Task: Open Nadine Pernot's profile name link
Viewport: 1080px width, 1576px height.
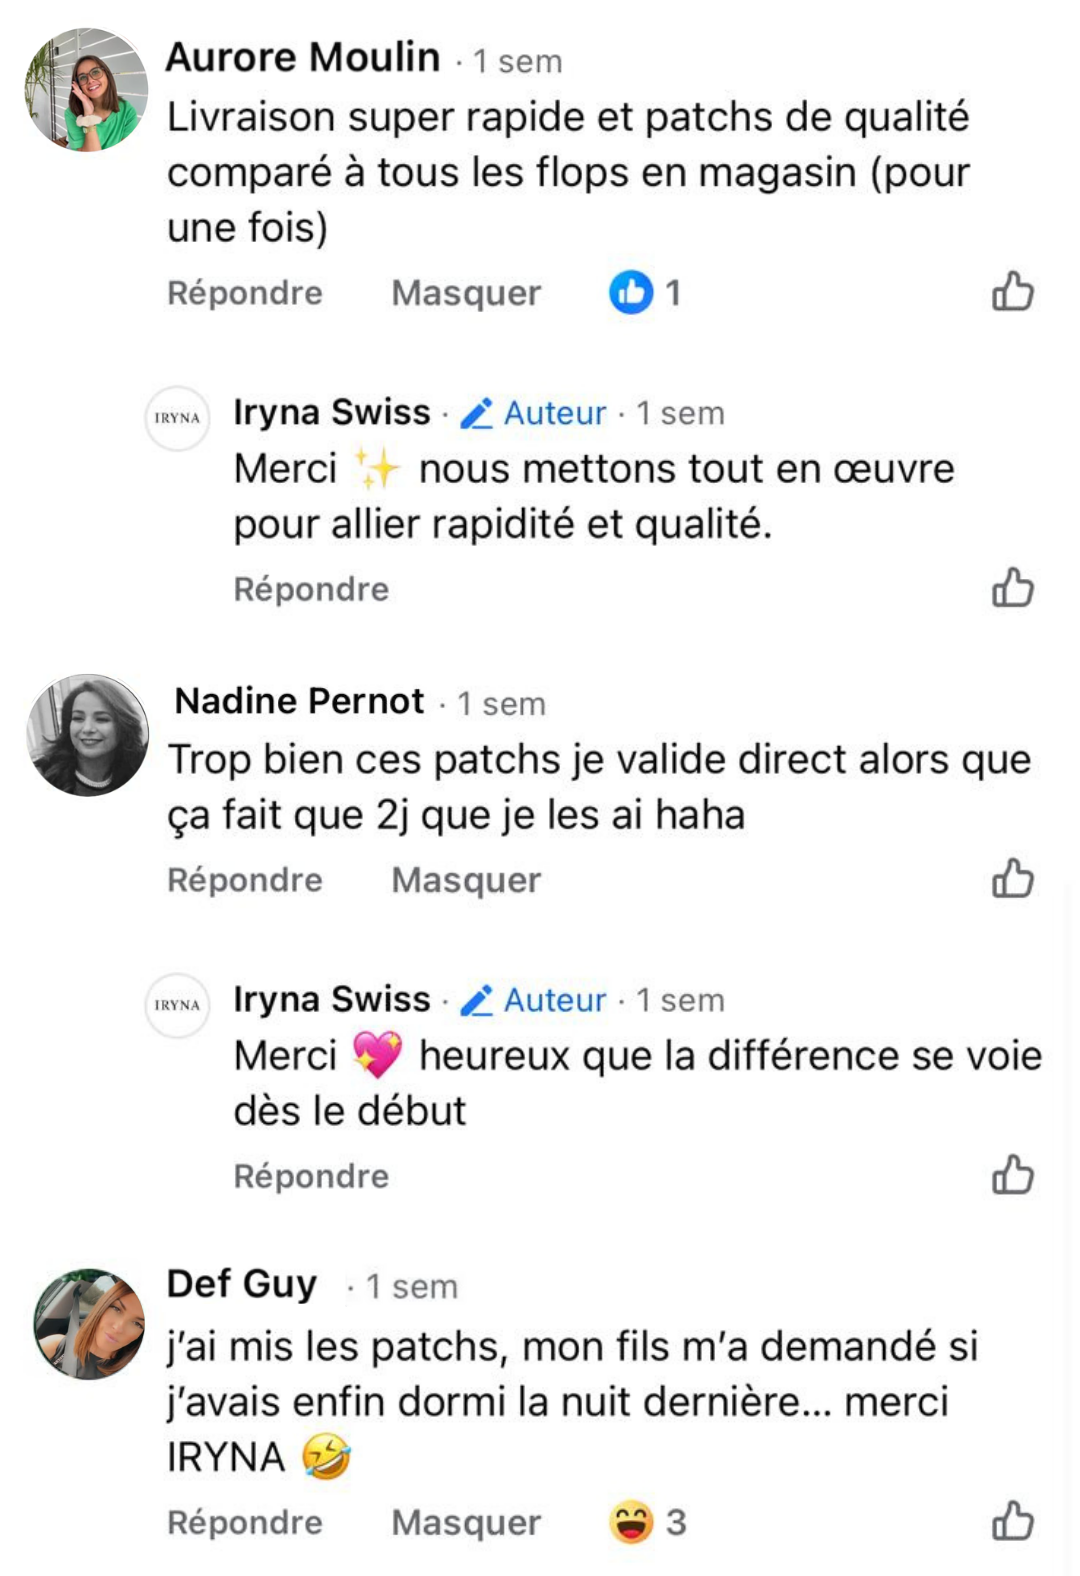Action: click(x=300, y=702)
